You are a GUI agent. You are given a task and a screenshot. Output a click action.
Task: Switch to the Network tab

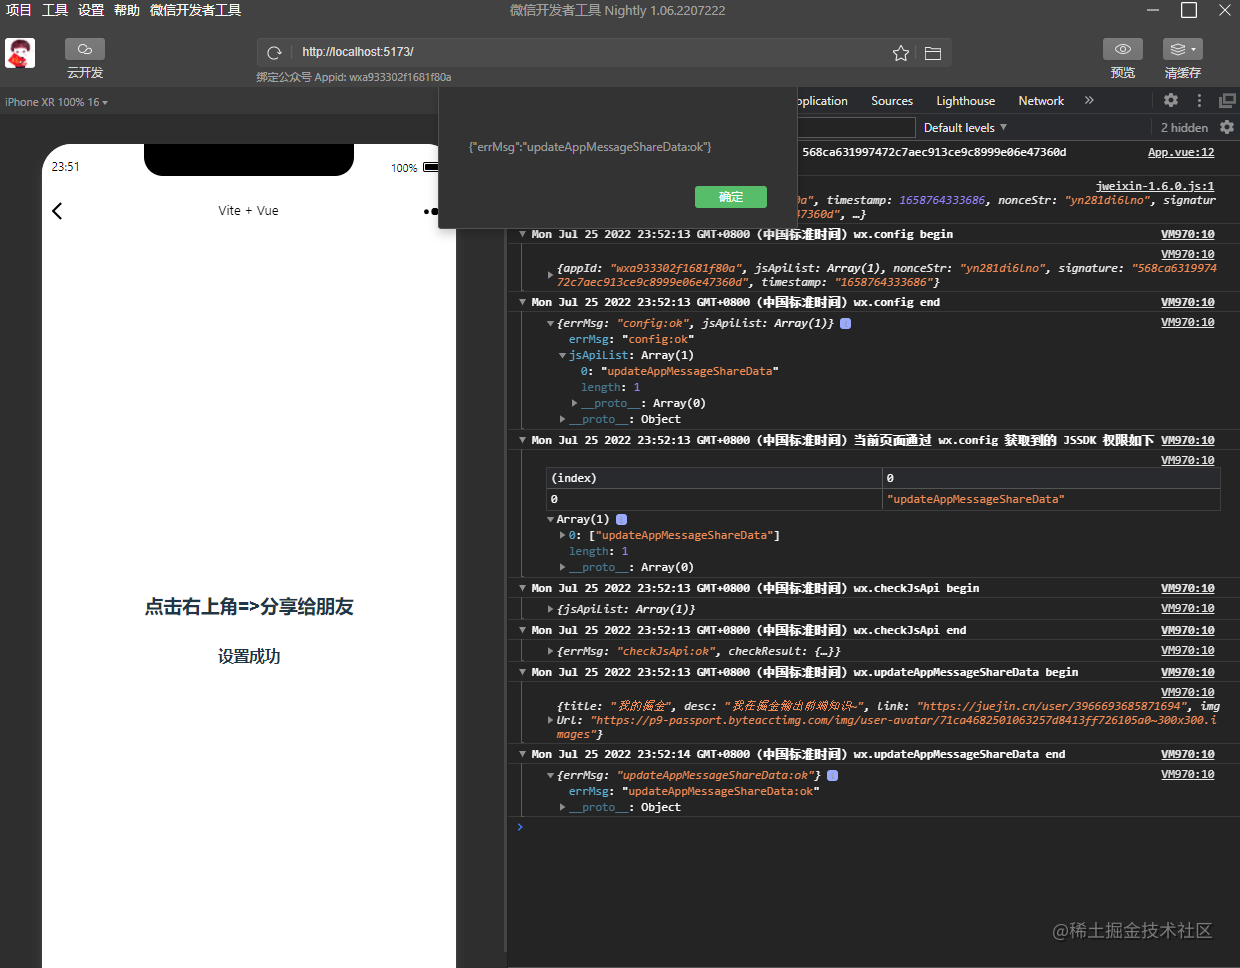1041,101
